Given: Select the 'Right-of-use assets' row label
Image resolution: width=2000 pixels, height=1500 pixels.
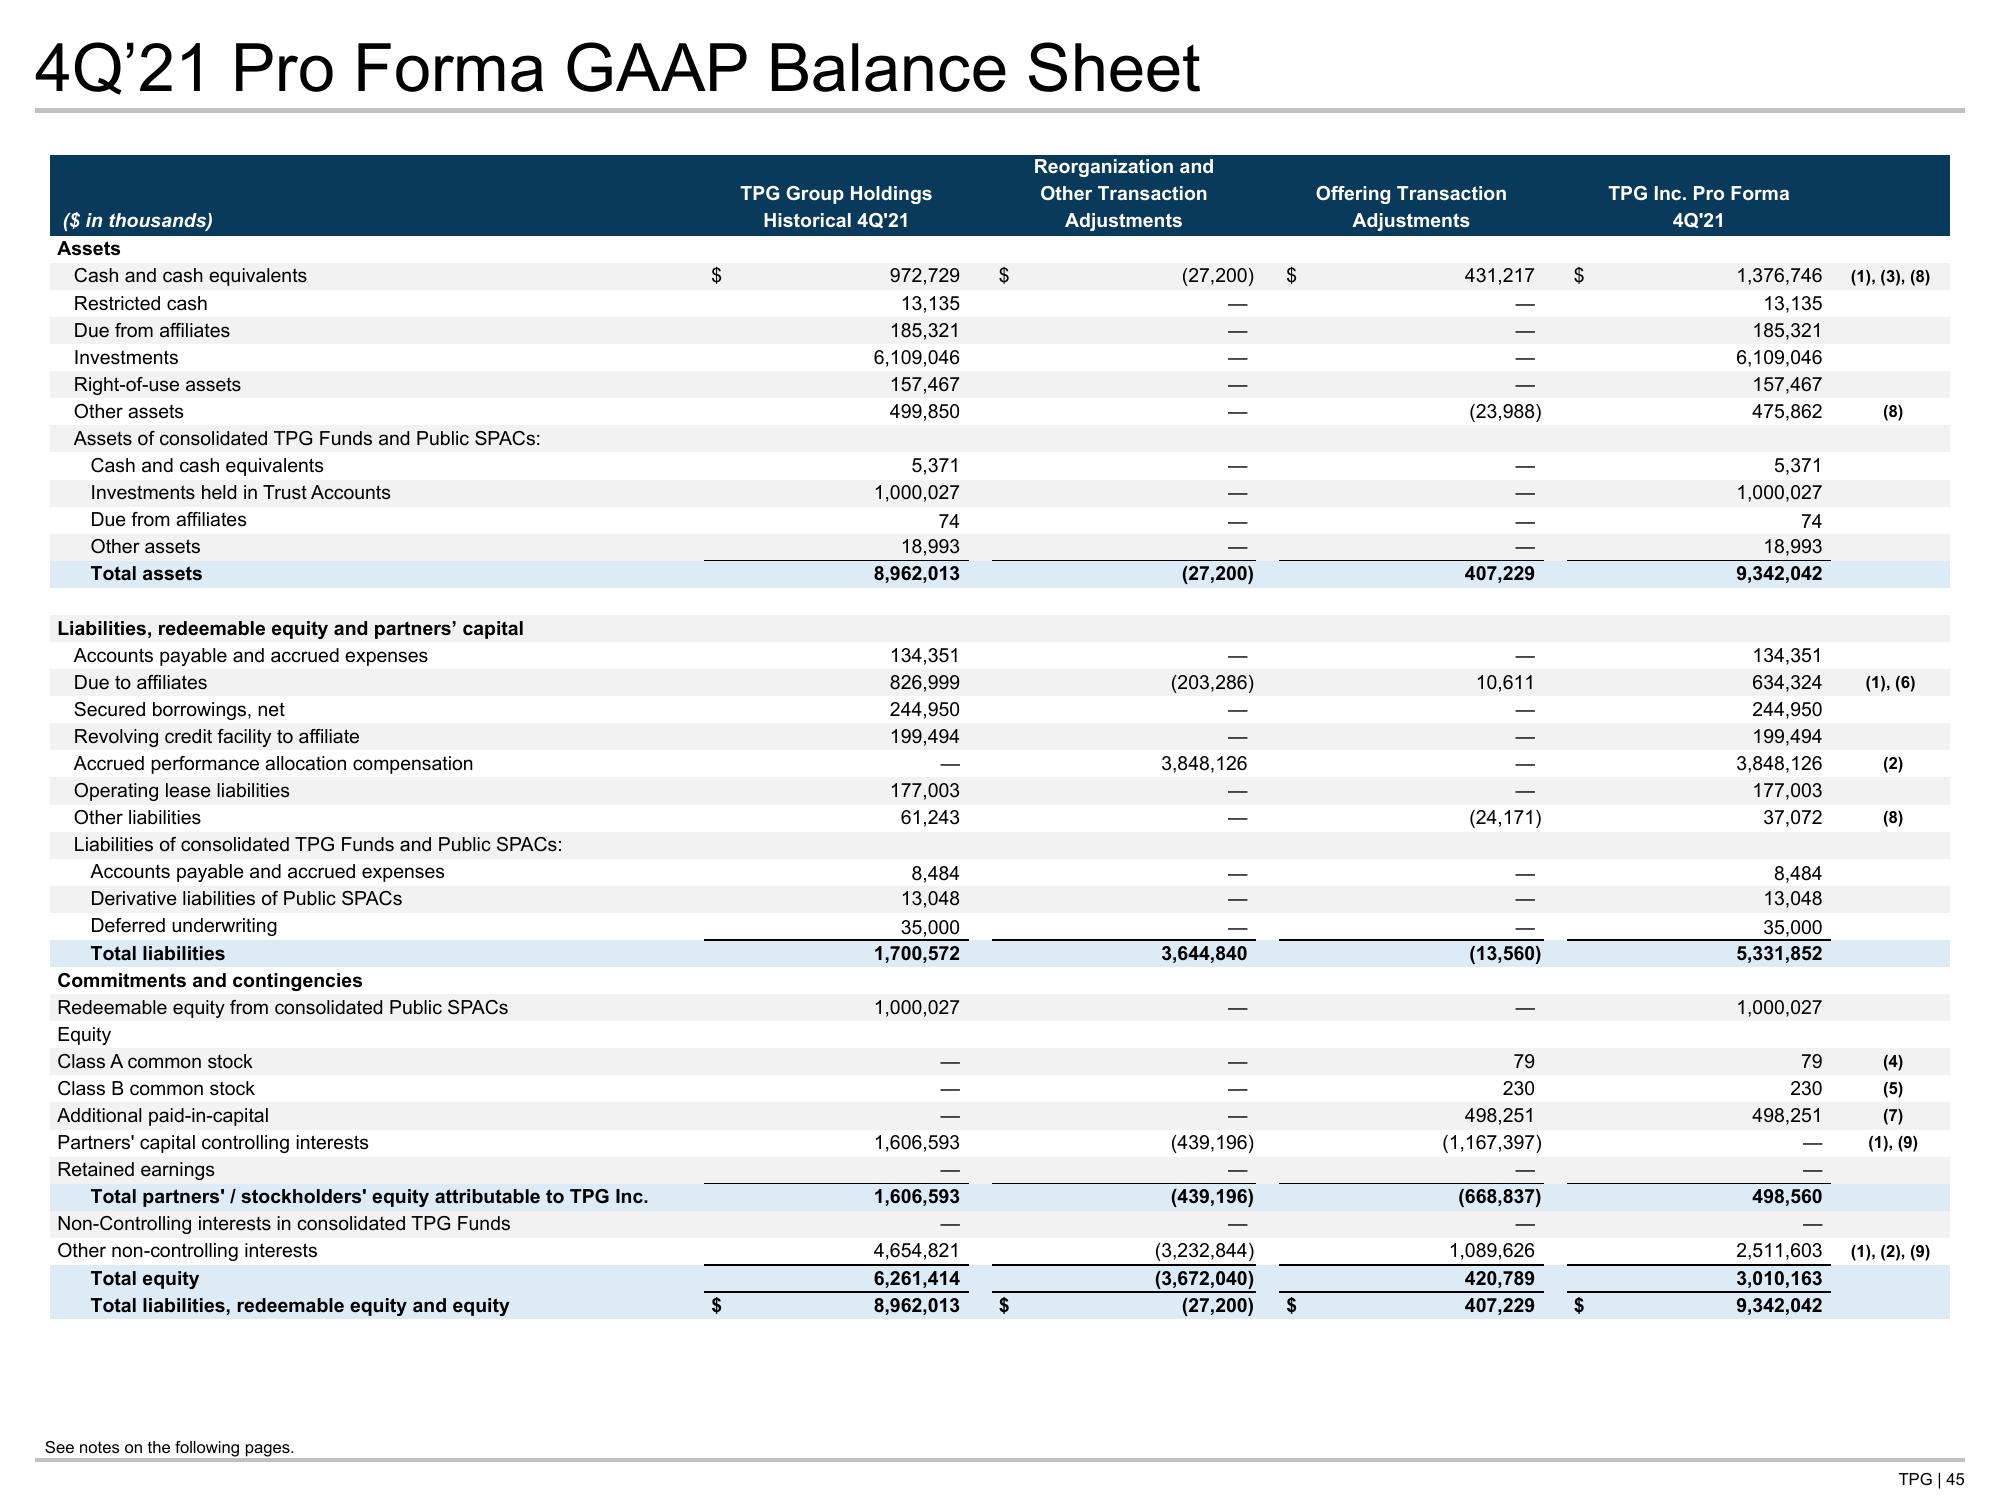Looking at the screenshot, I should [x=157, y=384].
